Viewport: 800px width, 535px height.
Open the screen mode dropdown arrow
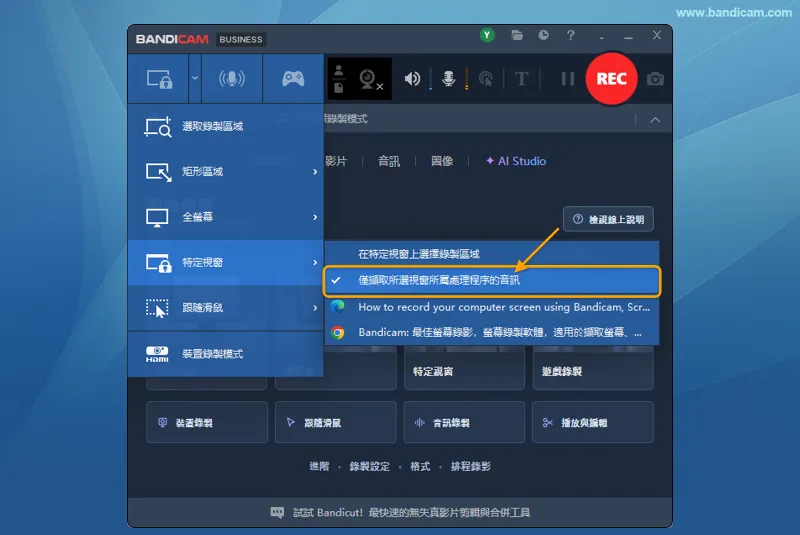coord(195,79)
